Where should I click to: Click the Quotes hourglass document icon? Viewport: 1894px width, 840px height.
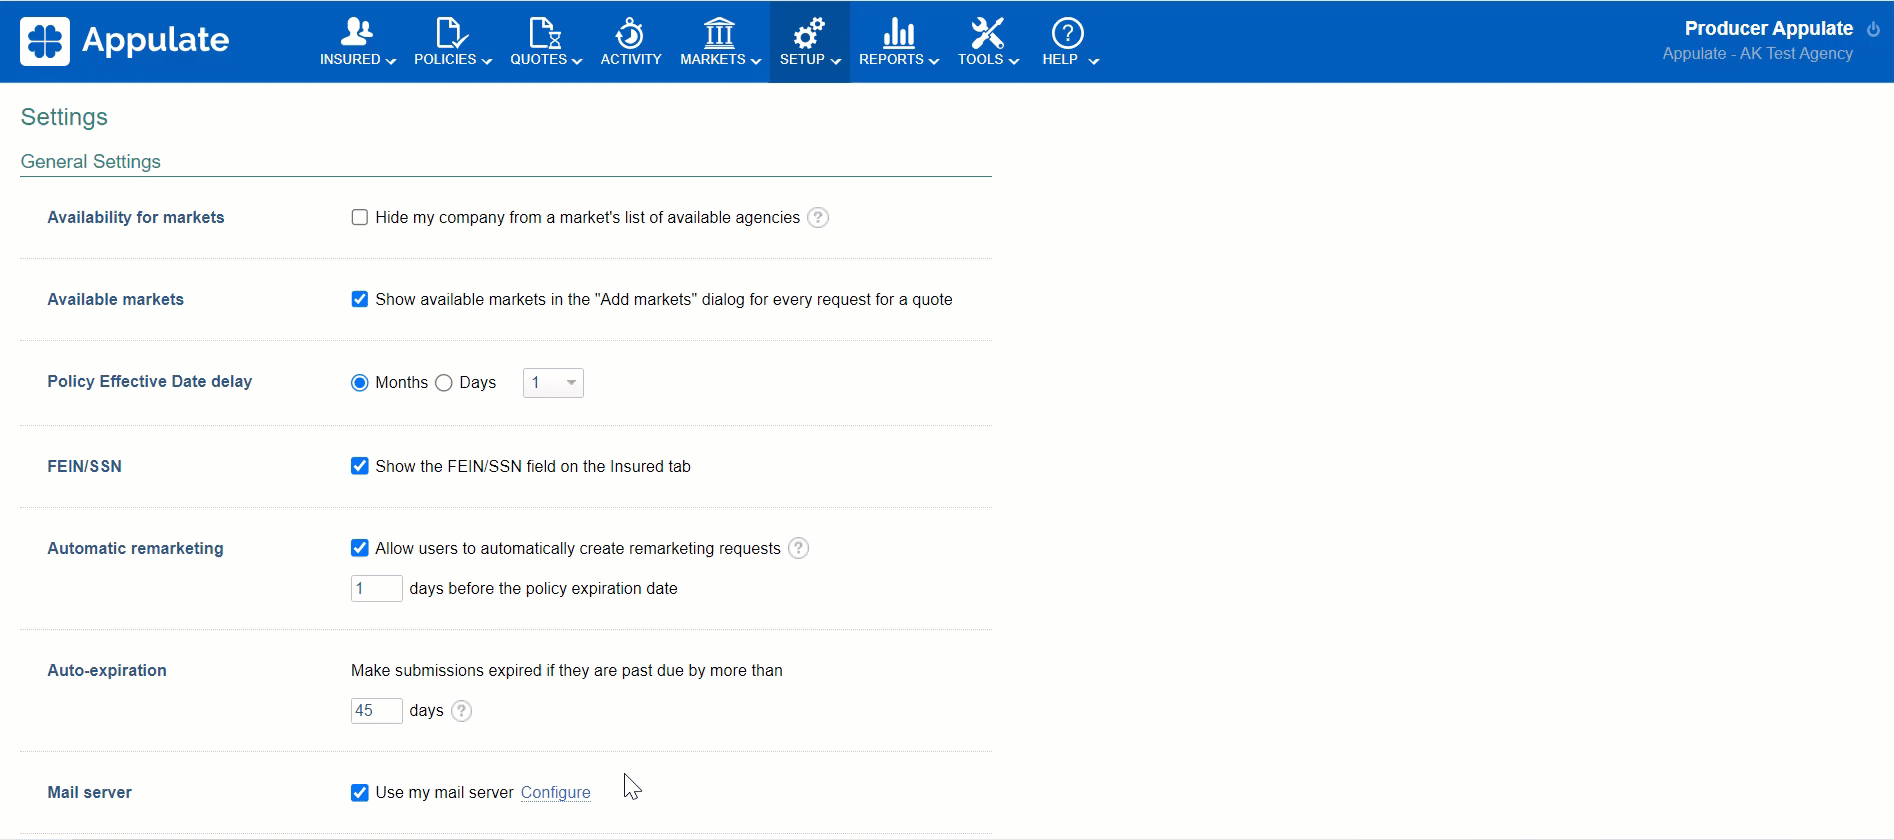pyautogui.click(x=544, y=32)
